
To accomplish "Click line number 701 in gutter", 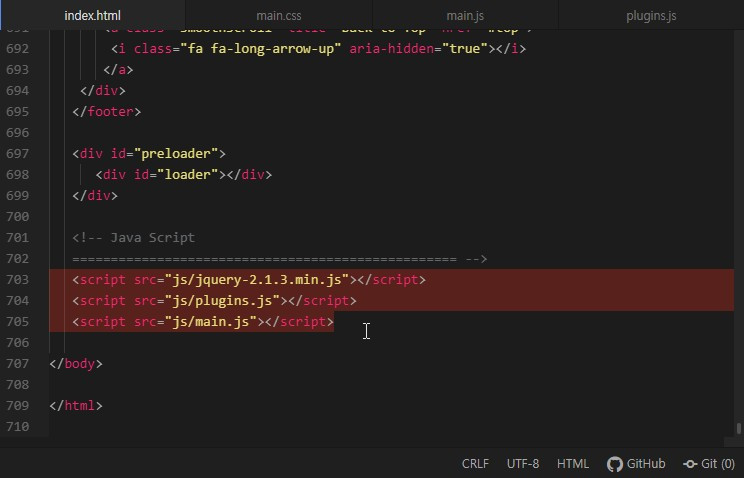I will 18,237.
